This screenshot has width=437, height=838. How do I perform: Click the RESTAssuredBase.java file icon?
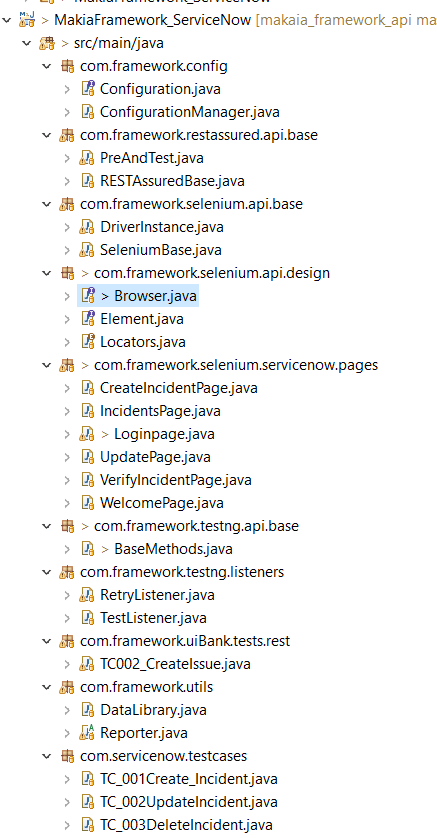point(87,181)
